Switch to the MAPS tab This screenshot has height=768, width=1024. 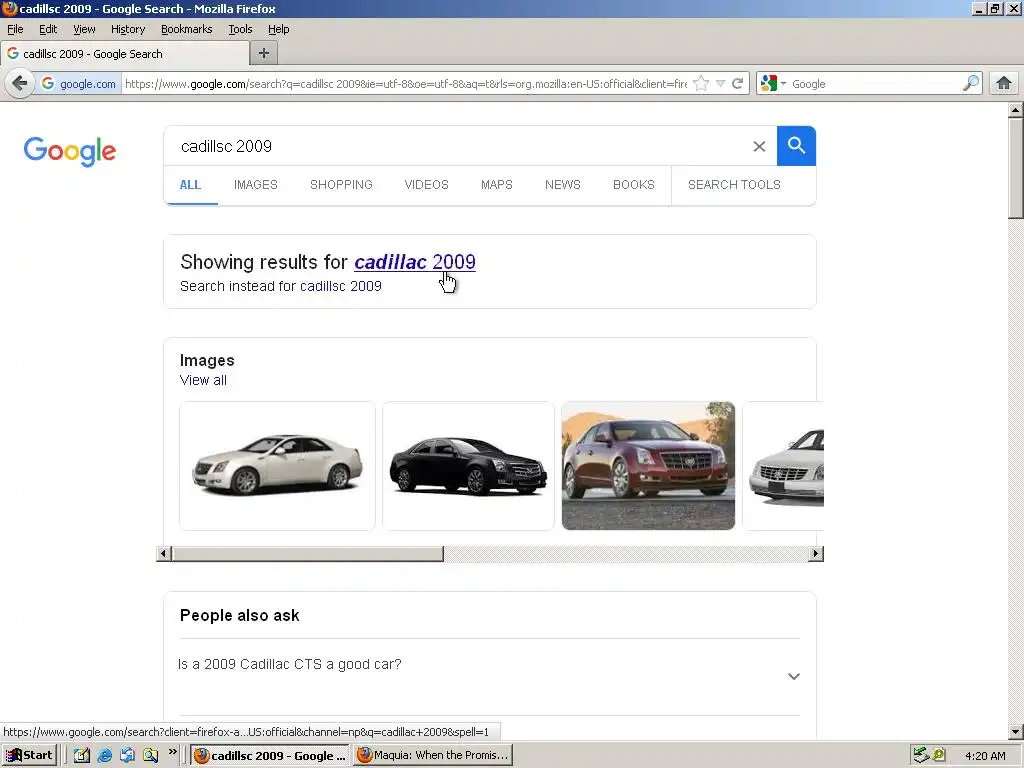tap(497, 185)
